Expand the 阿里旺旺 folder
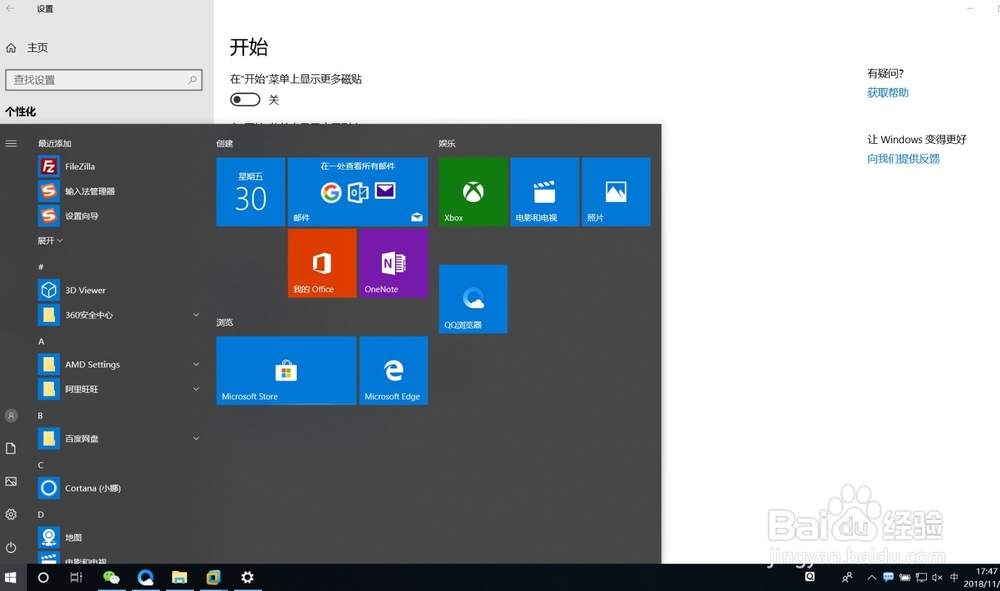This screenshot has width=1000, height=591. [x=118, y=389]
